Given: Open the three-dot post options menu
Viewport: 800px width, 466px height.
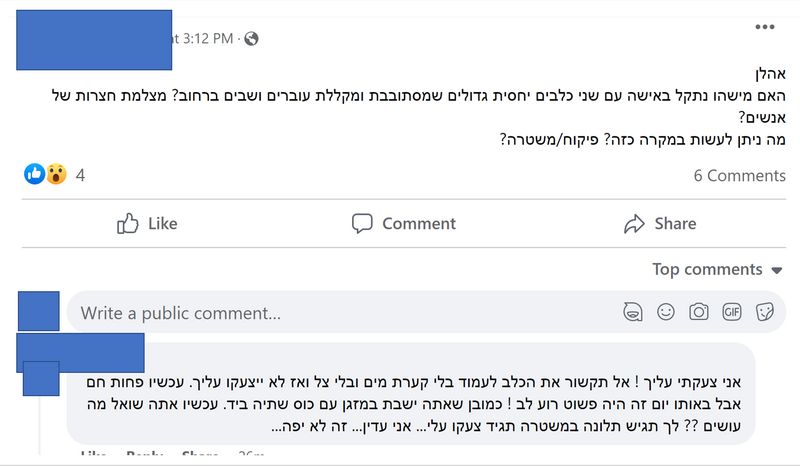Looking at the screenshot, I should coord(764,27).
